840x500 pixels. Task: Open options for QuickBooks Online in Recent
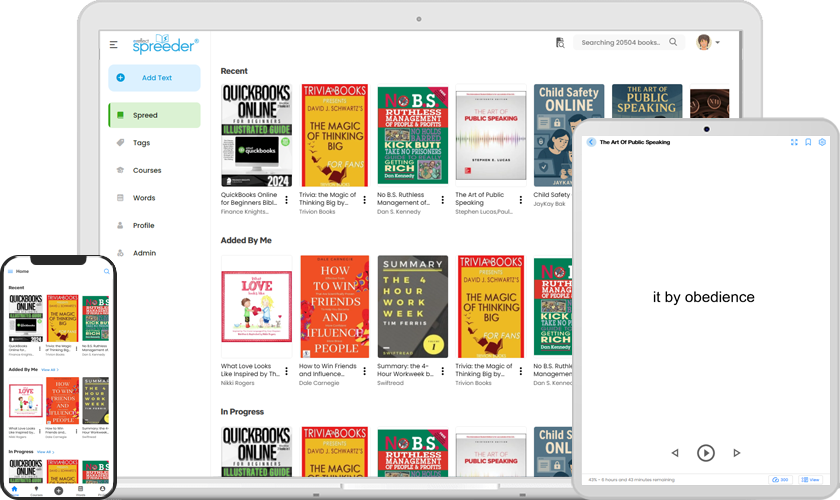[287, 200]
